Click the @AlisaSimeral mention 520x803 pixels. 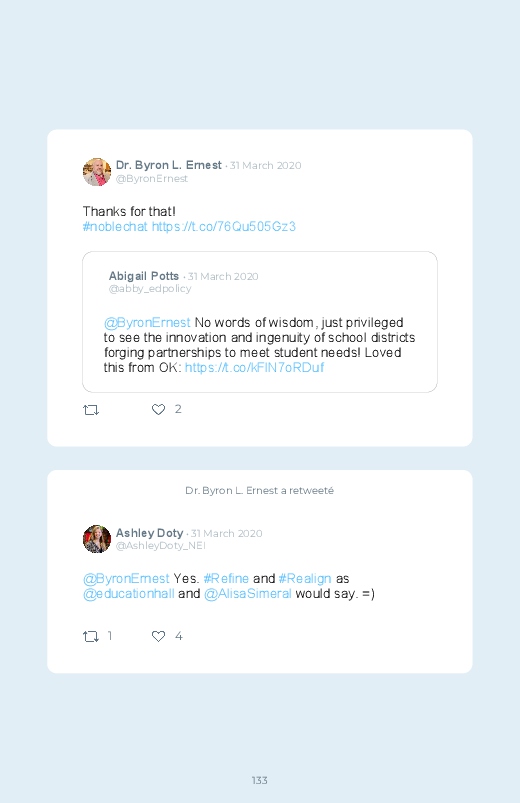pyautogui.click(x=247, y=594)
